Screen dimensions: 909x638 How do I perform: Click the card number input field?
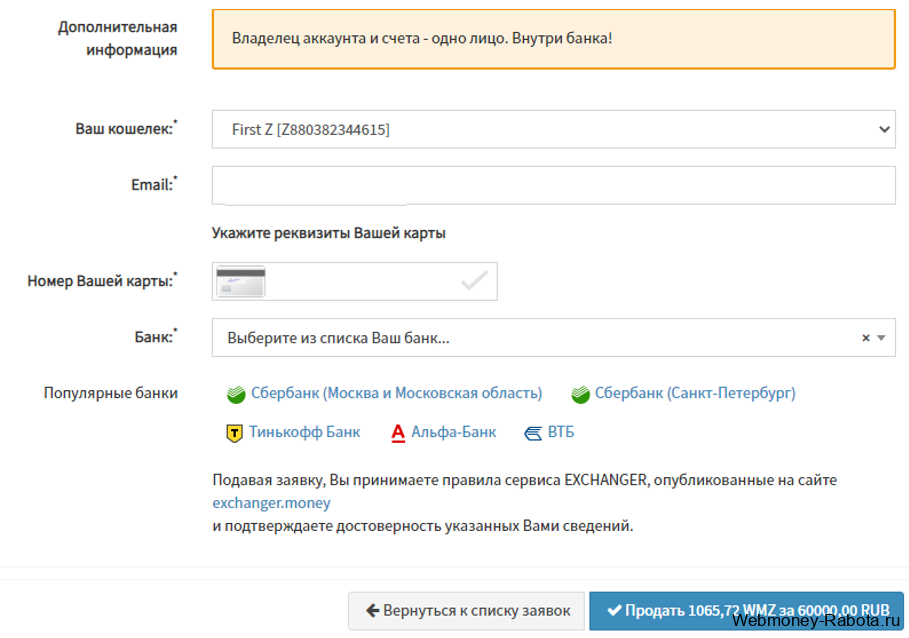click(354, 282)
